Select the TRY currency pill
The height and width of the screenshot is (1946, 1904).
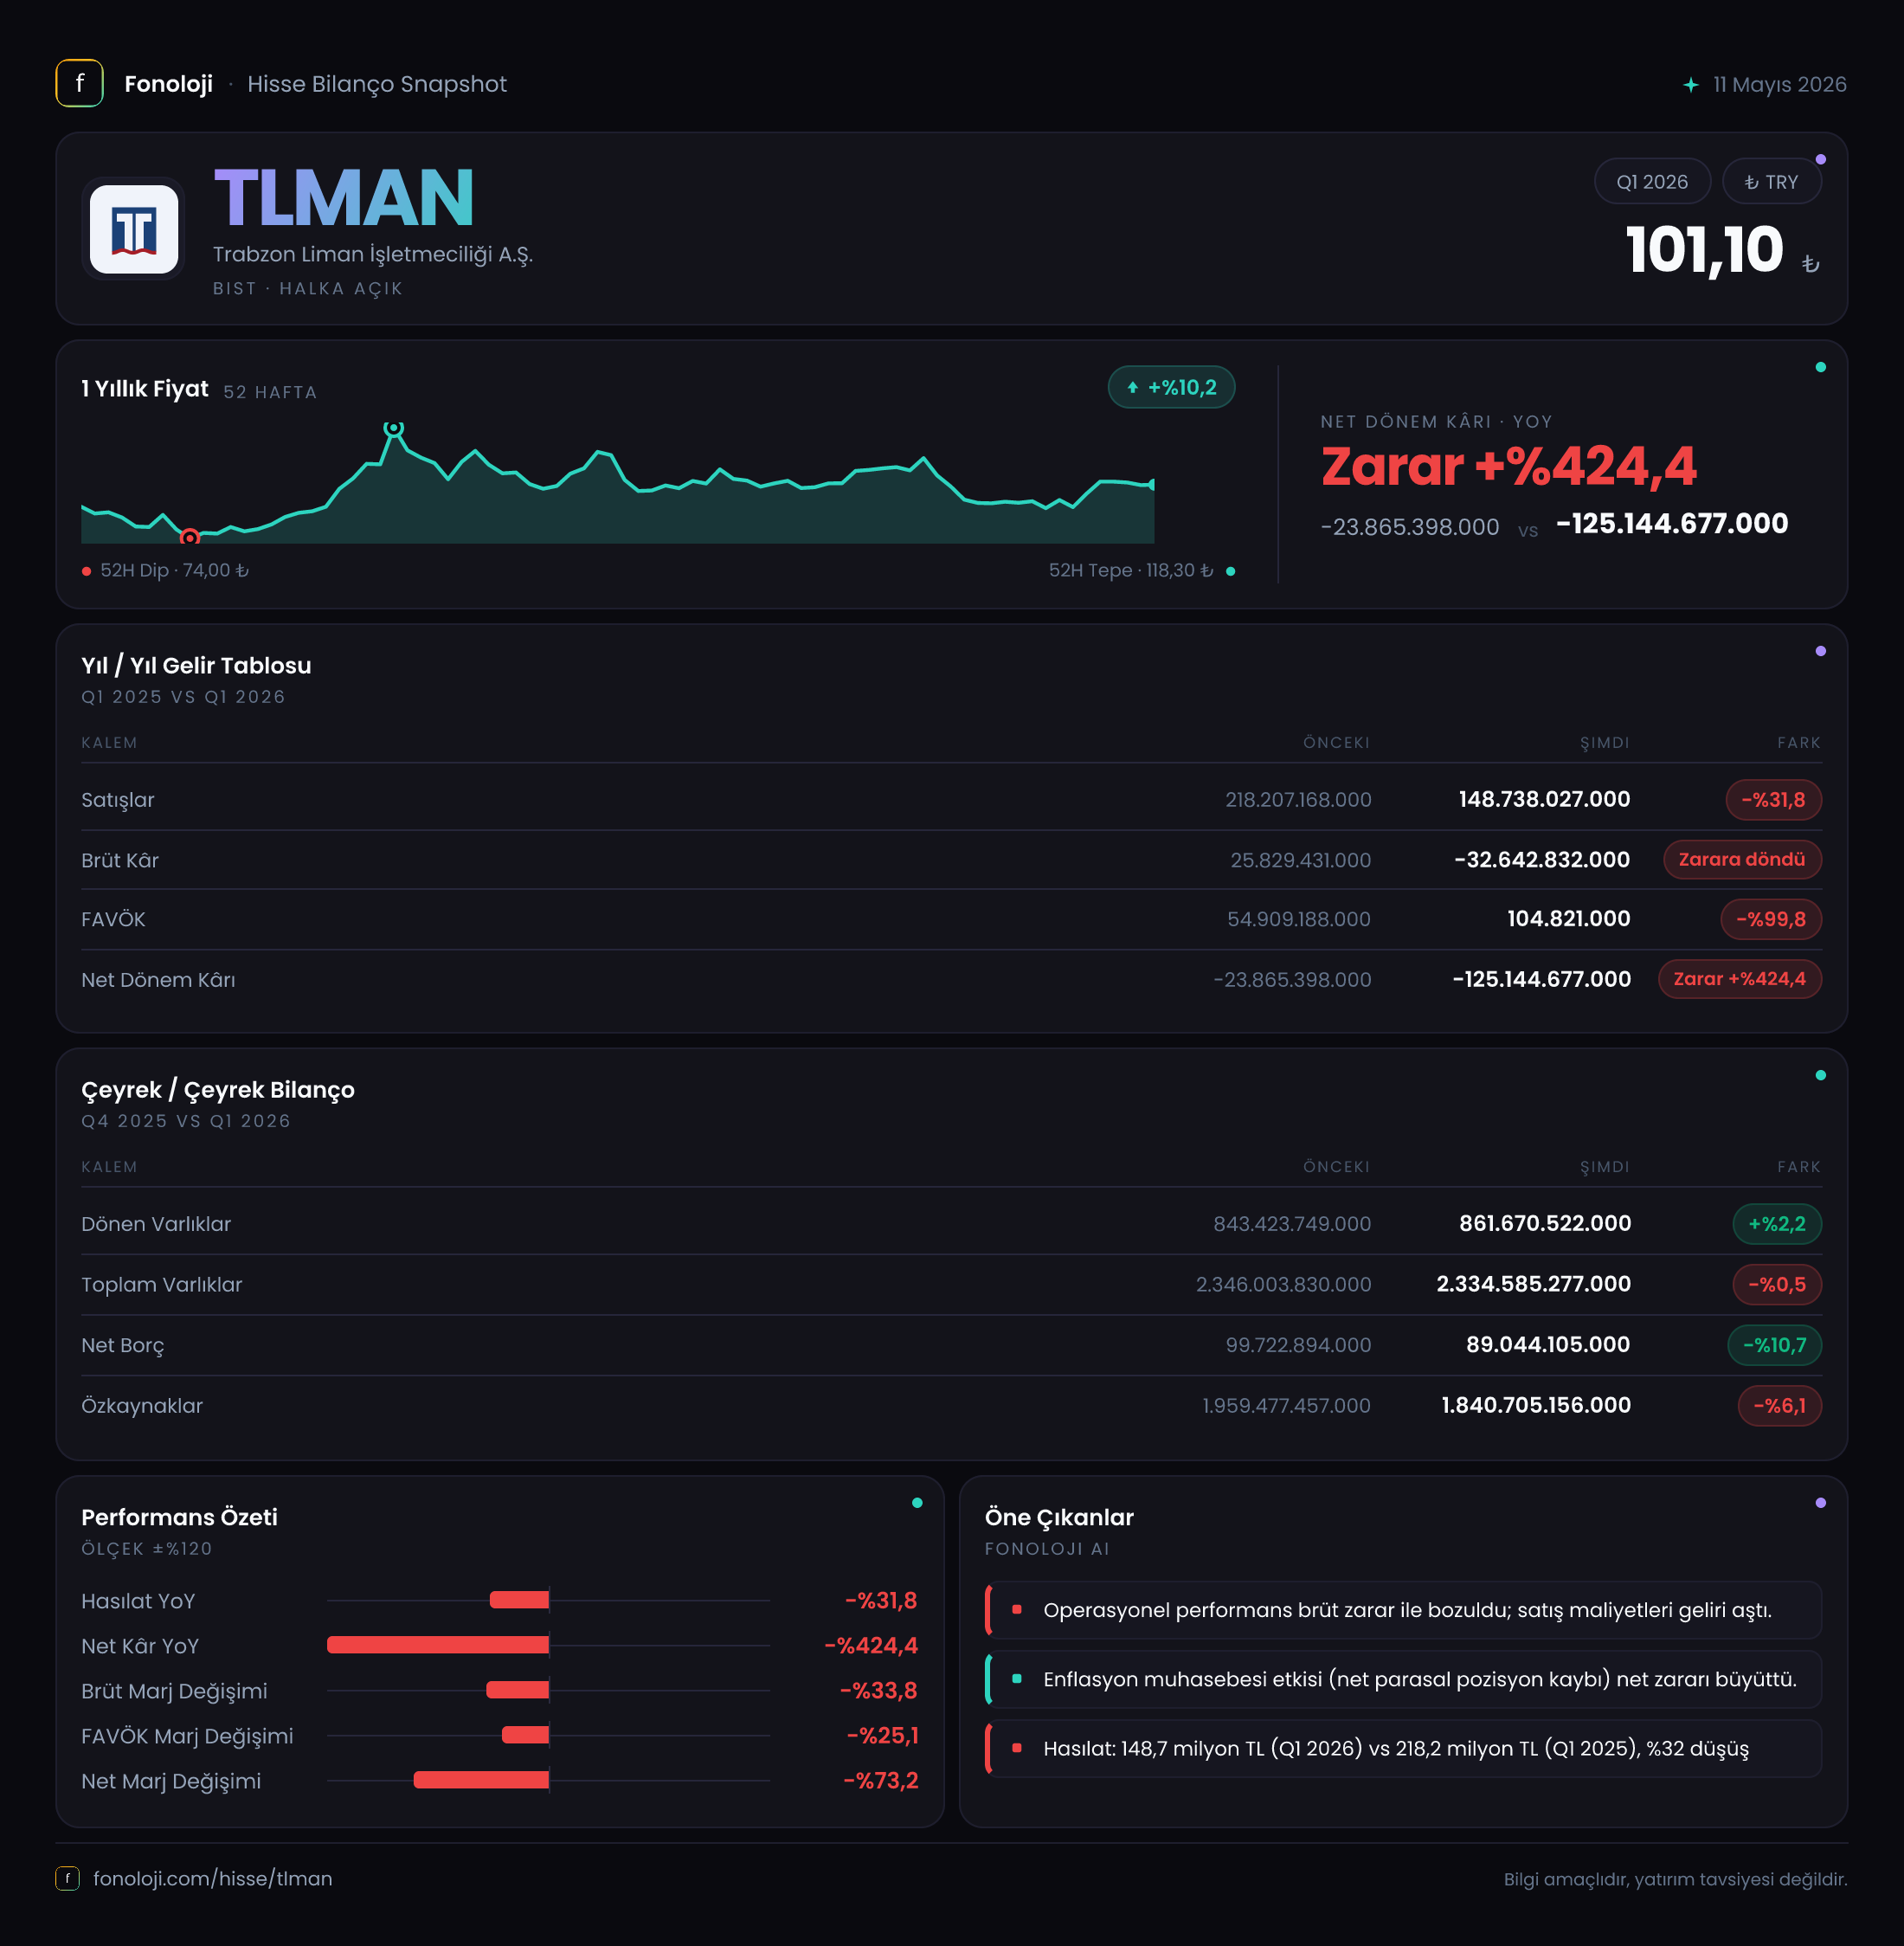(x=1771, y=182)
